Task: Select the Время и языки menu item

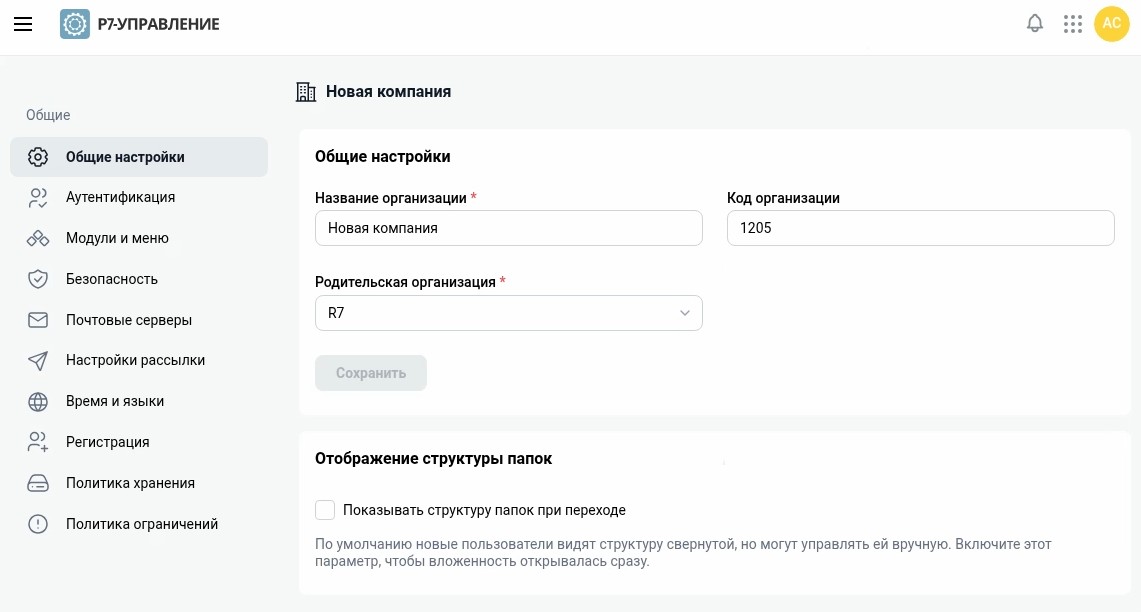Action: 139,401
